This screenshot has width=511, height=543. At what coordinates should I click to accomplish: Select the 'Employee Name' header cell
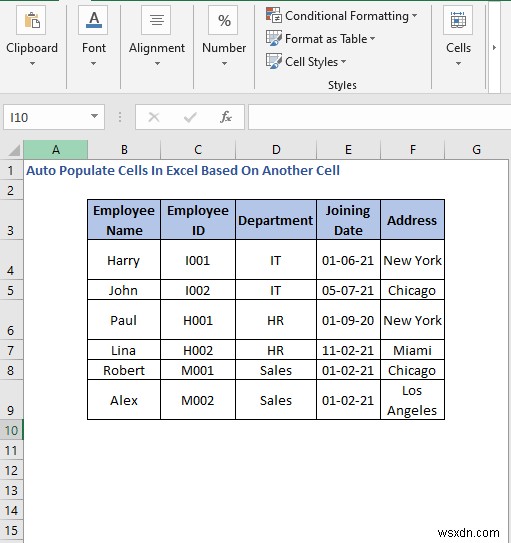[x=124, y=220]
